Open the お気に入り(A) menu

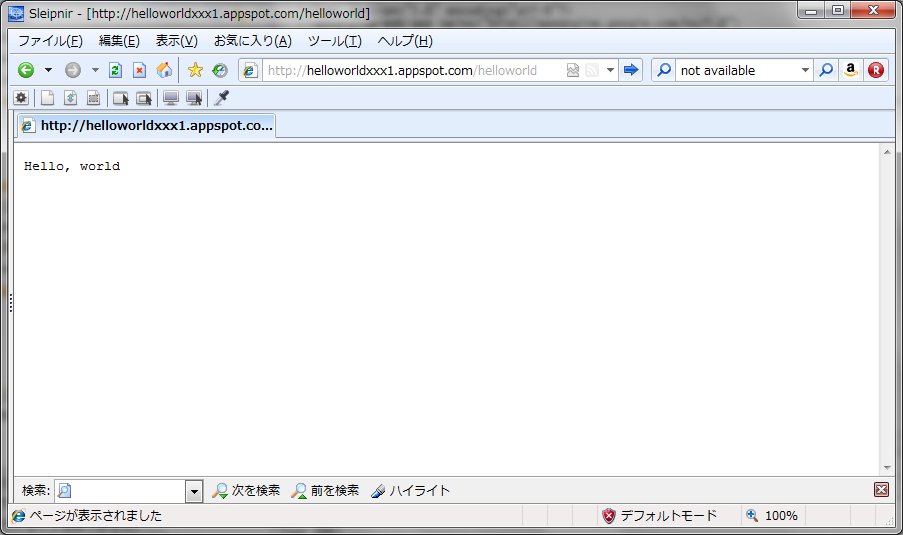253,41
